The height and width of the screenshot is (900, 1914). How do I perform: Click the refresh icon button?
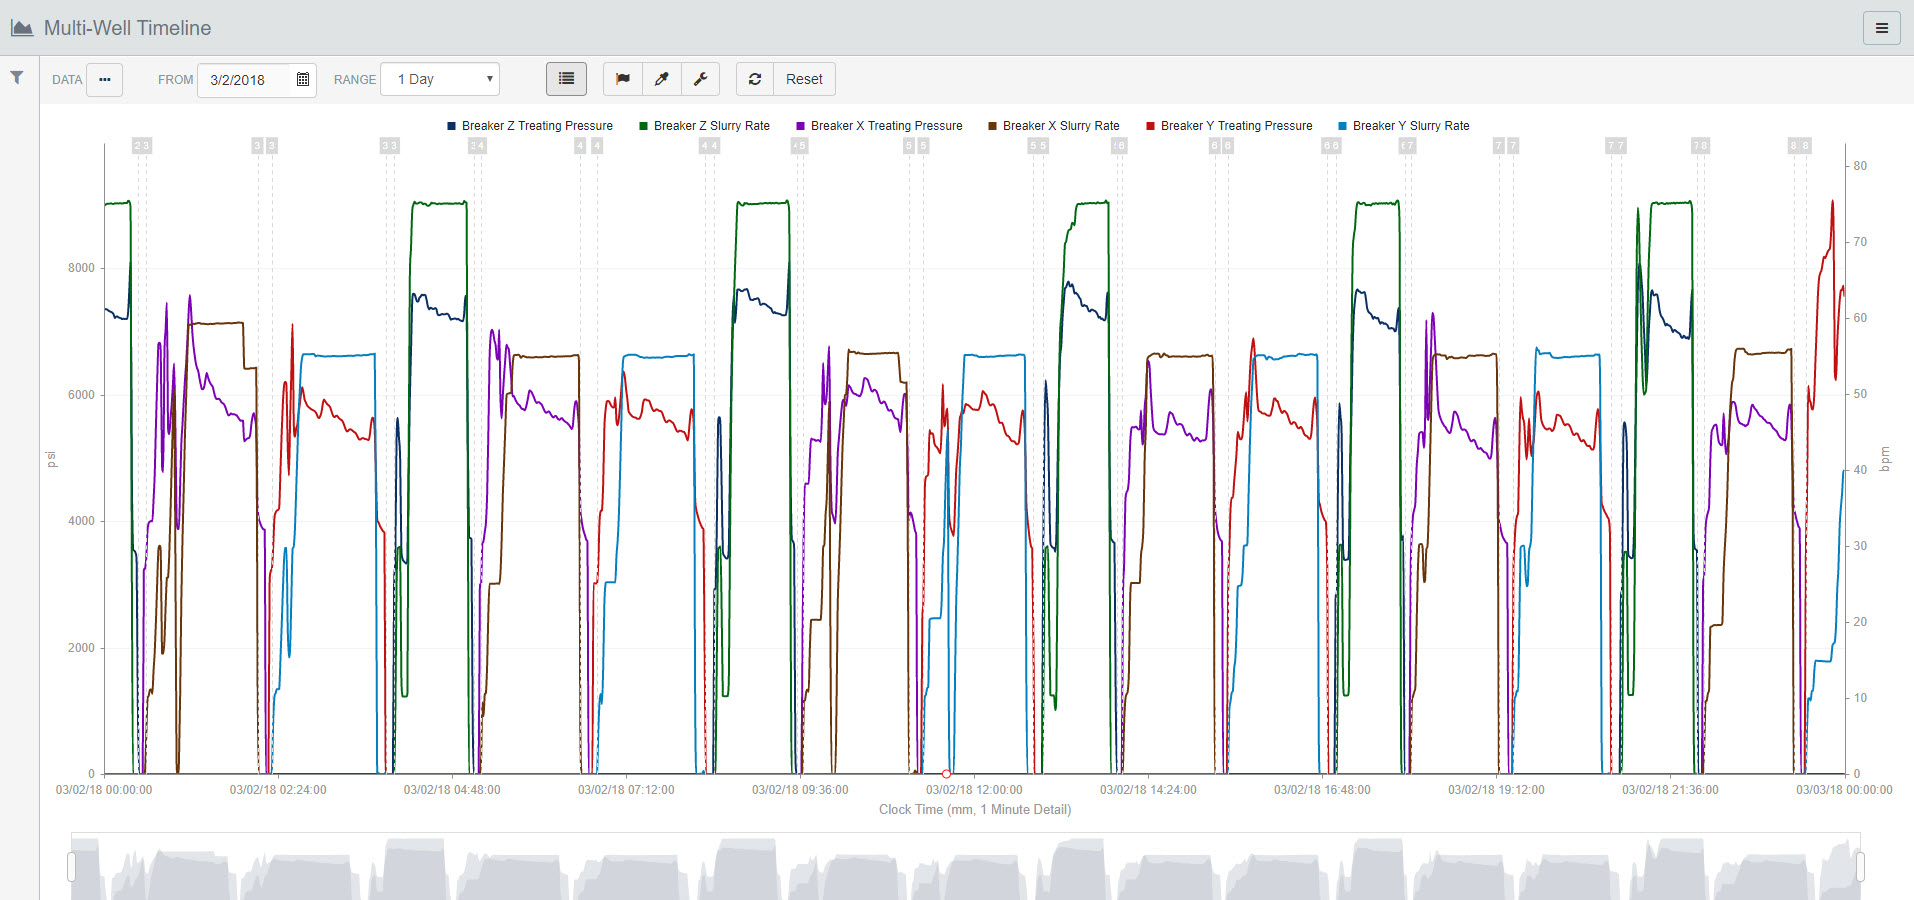[x=755, y=79]
